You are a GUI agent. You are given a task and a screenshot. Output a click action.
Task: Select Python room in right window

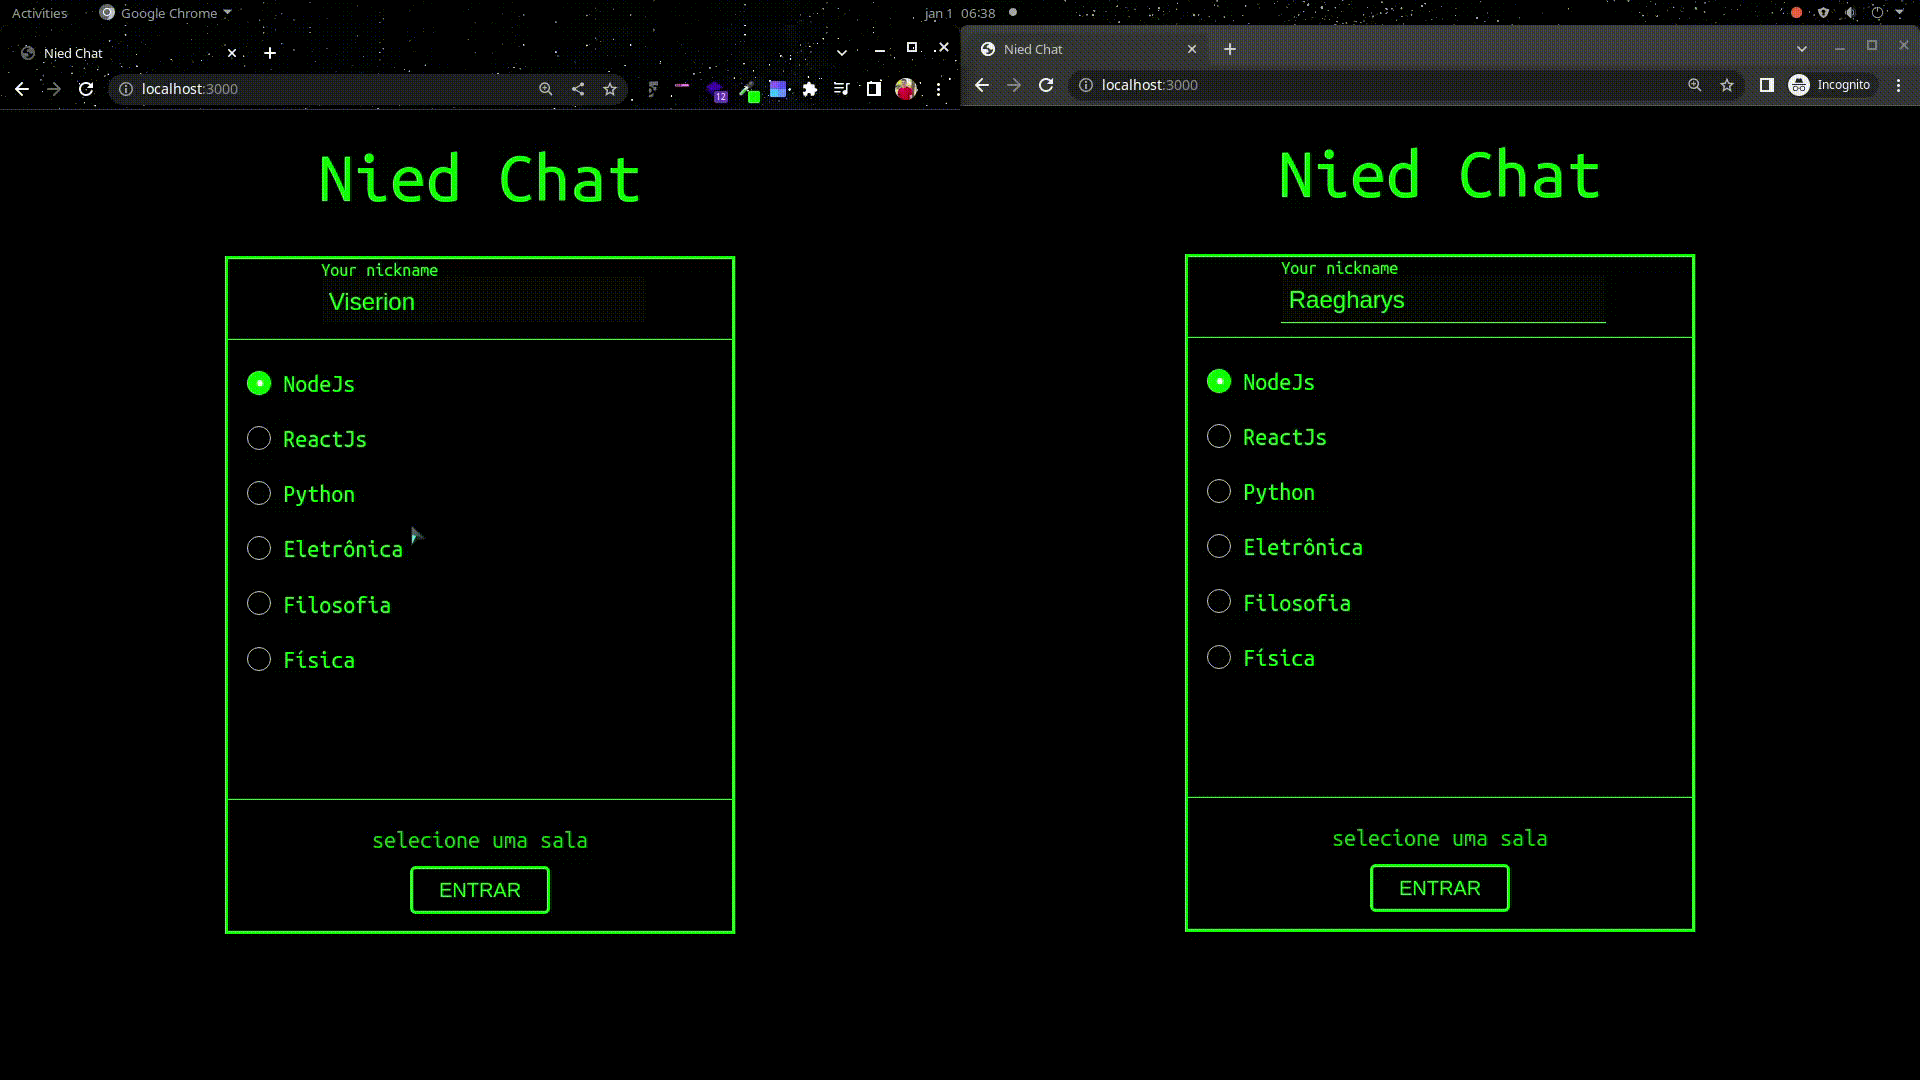click(1219, 492)
